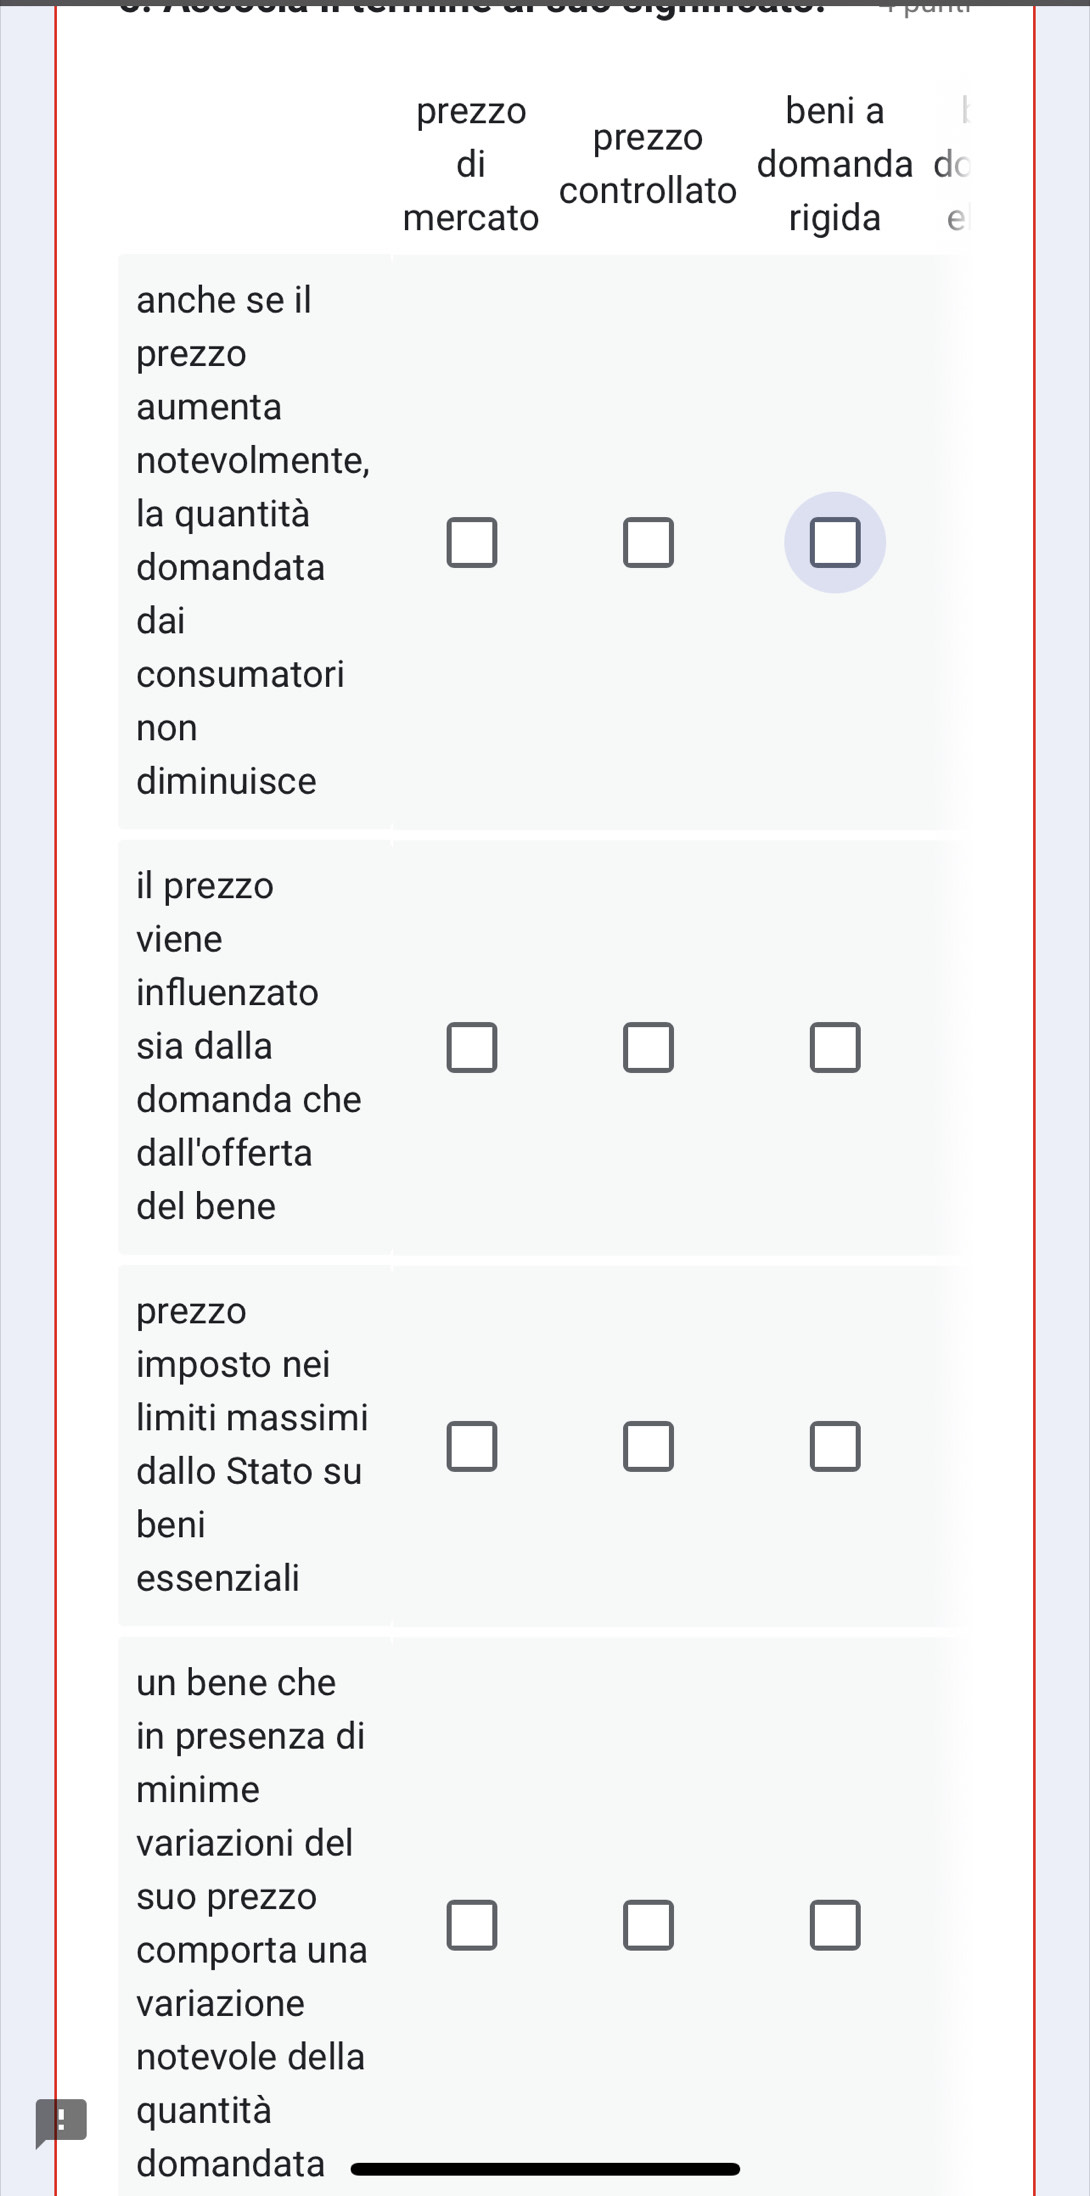1090x2196 pixels.
Task: Open the feedback exclamation icon
Action: [x=60, y=2121]
